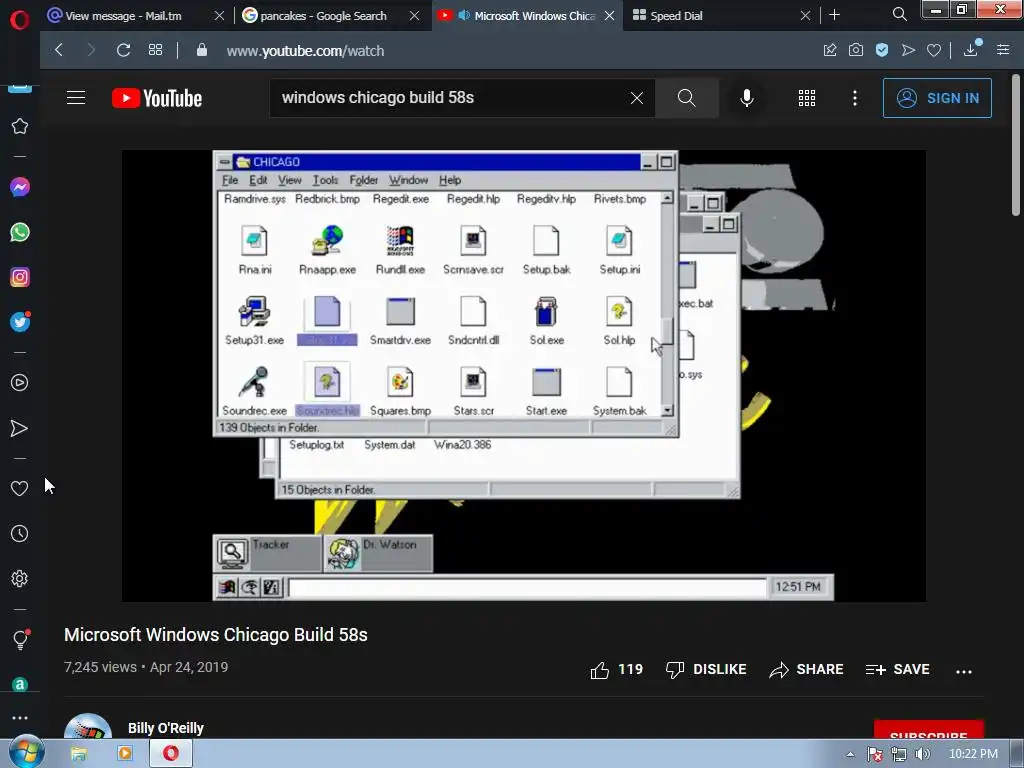
Task: Open the YouTube apps grid
Action: [x=807, y=98]
